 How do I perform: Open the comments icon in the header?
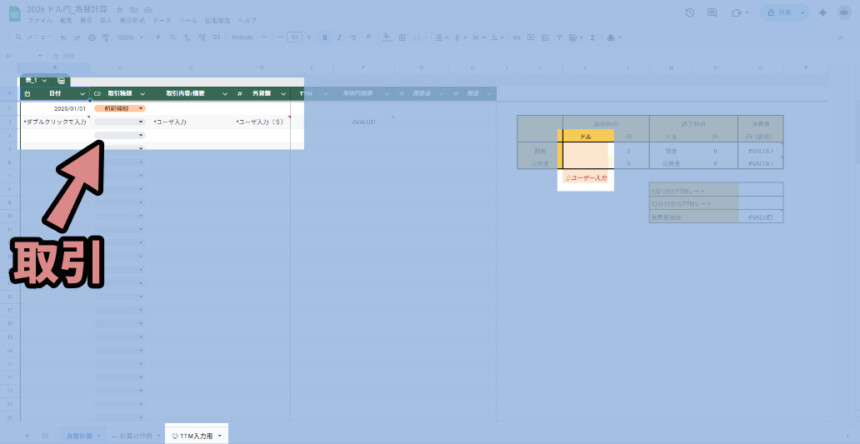[714, 12]
